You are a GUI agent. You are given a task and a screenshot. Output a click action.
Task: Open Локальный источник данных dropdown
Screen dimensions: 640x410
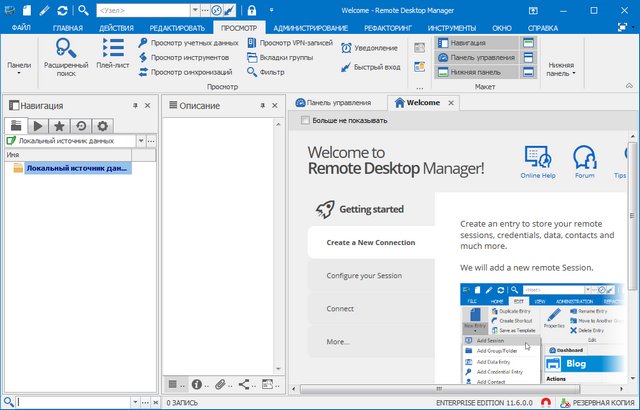point(141,141)
